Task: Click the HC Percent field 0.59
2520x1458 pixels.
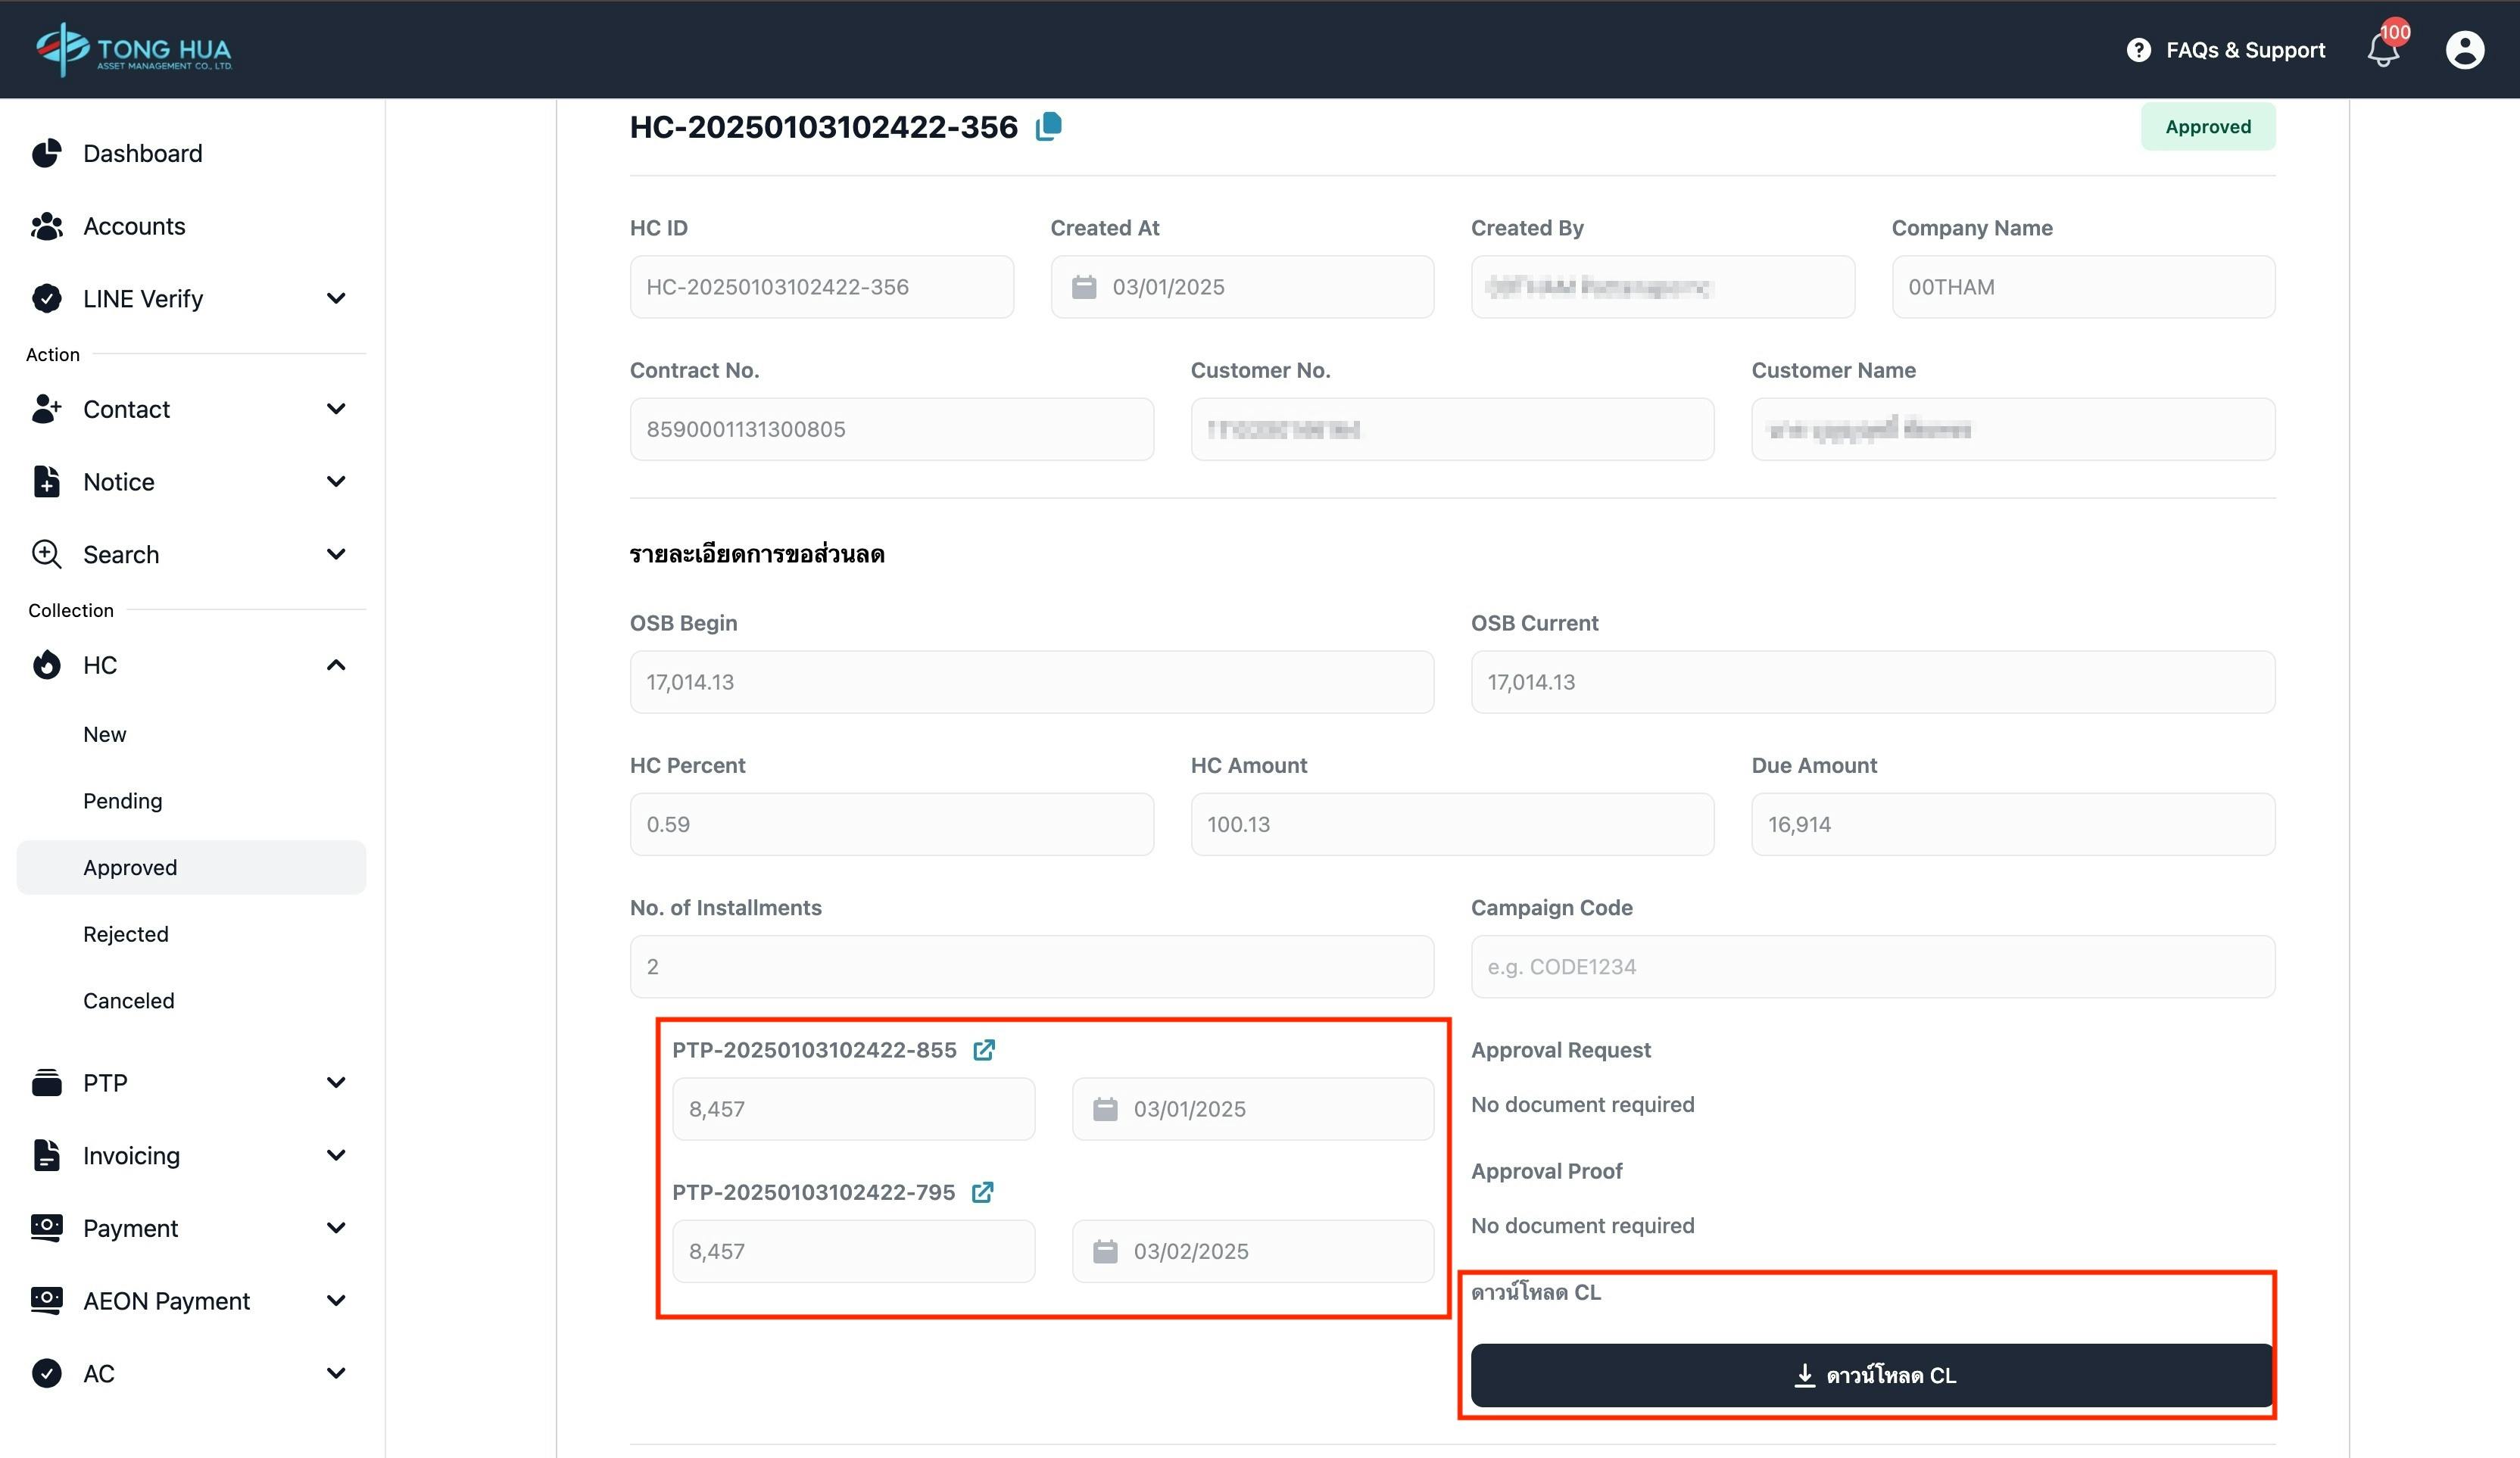Action: pos(891,824)
